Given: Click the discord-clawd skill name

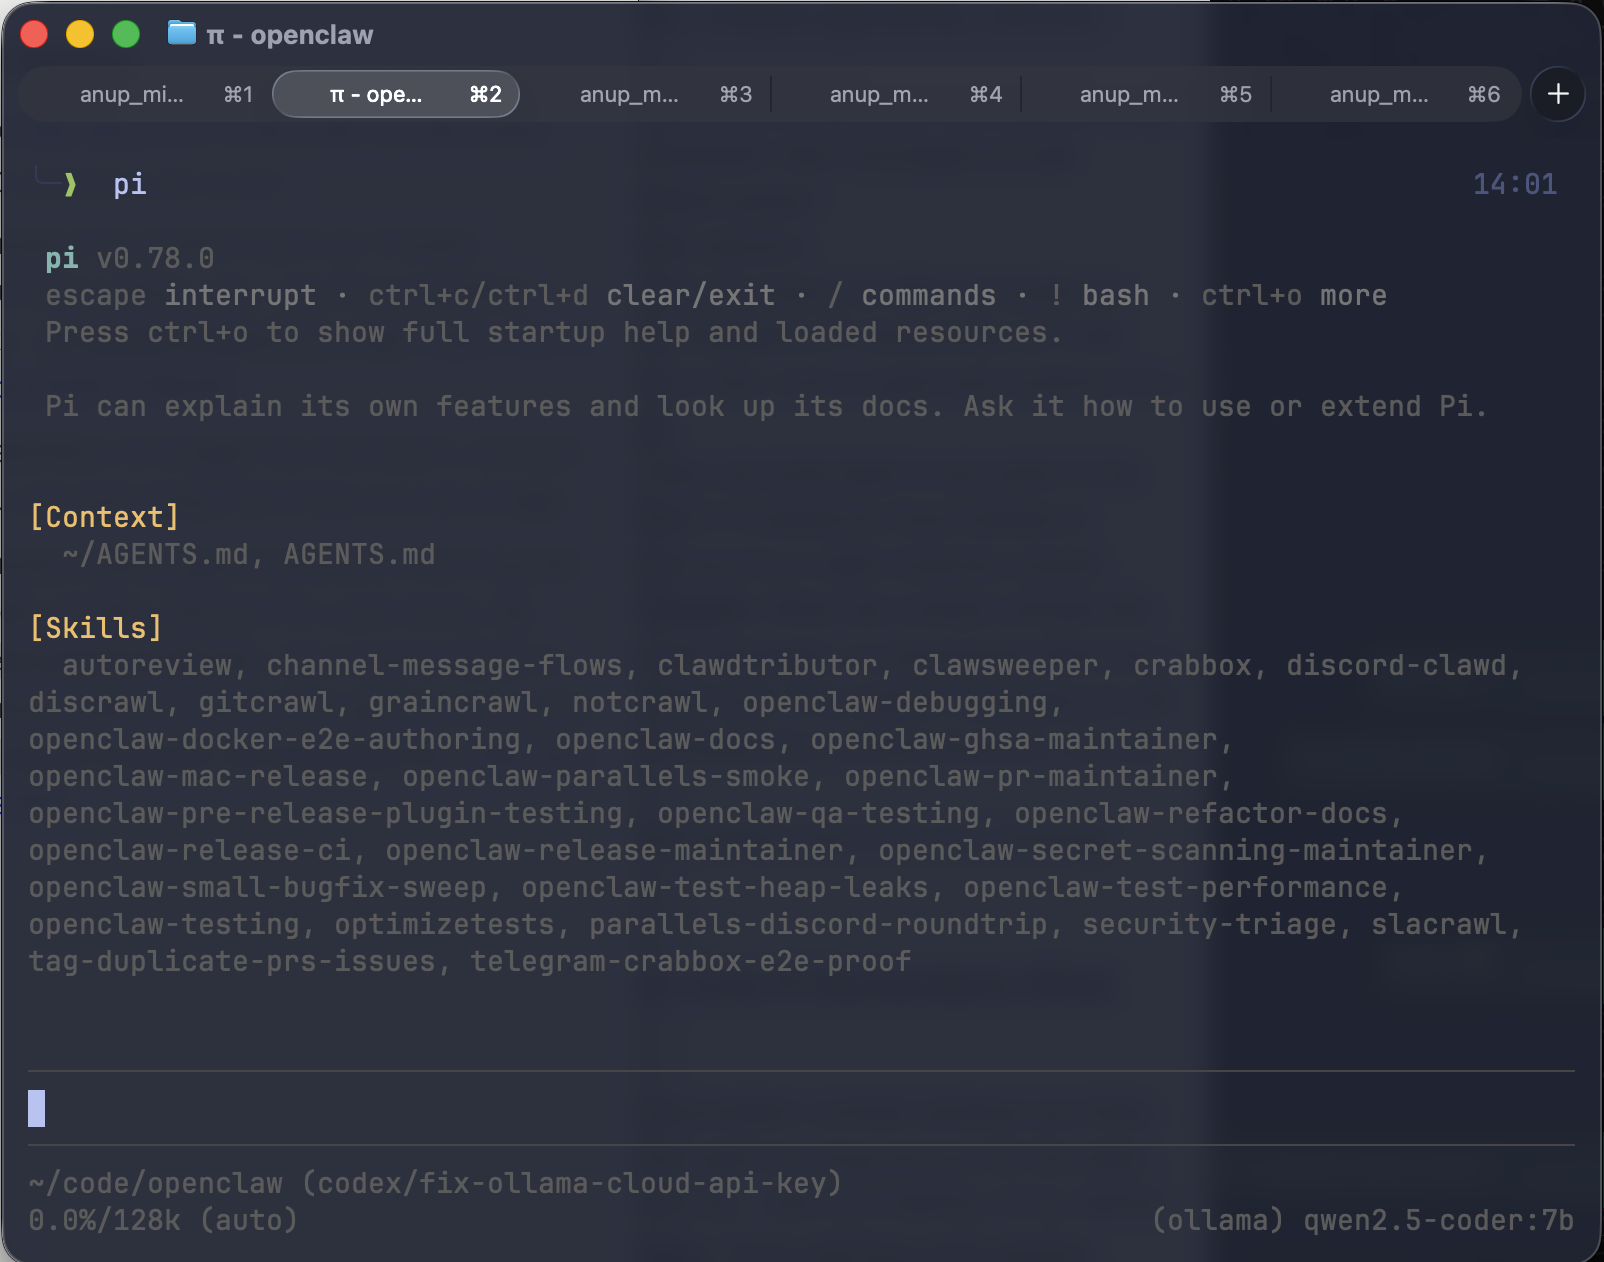Looking at the screenshot, I should [x=1396, y=665].
